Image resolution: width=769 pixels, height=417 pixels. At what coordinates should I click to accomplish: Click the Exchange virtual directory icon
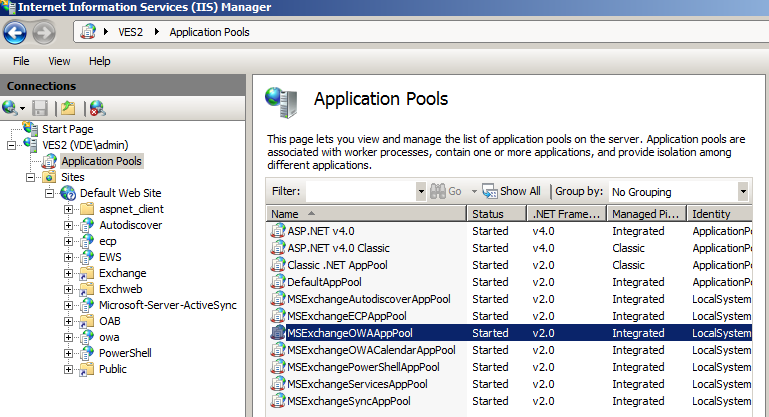coord(87,273)
